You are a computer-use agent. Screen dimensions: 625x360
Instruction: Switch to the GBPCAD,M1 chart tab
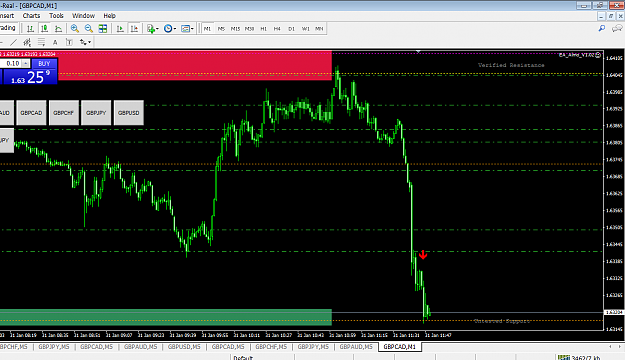399,347
